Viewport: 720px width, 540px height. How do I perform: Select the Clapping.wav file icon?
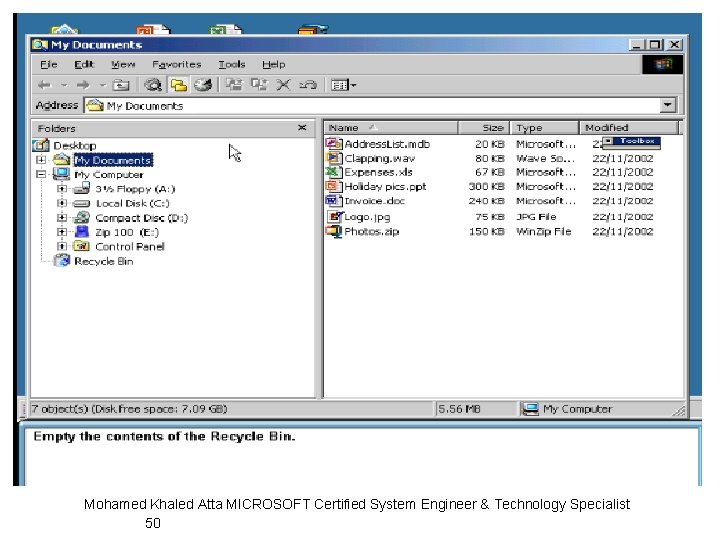click(x=334, y=158)
